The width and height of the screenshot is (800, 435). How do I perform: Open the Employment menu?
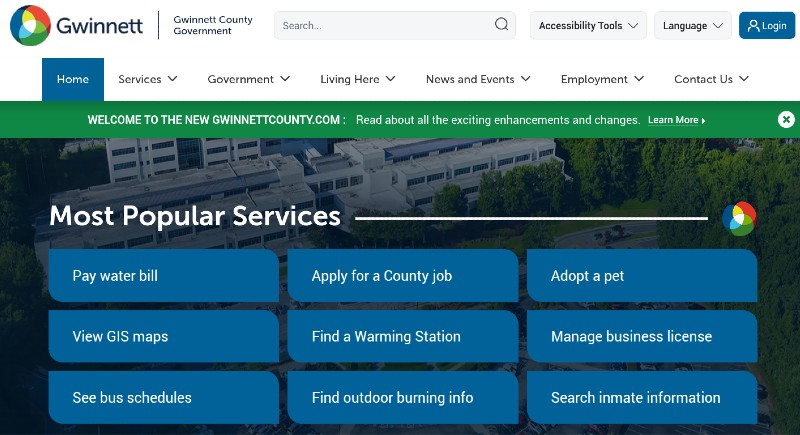[601, 79]
